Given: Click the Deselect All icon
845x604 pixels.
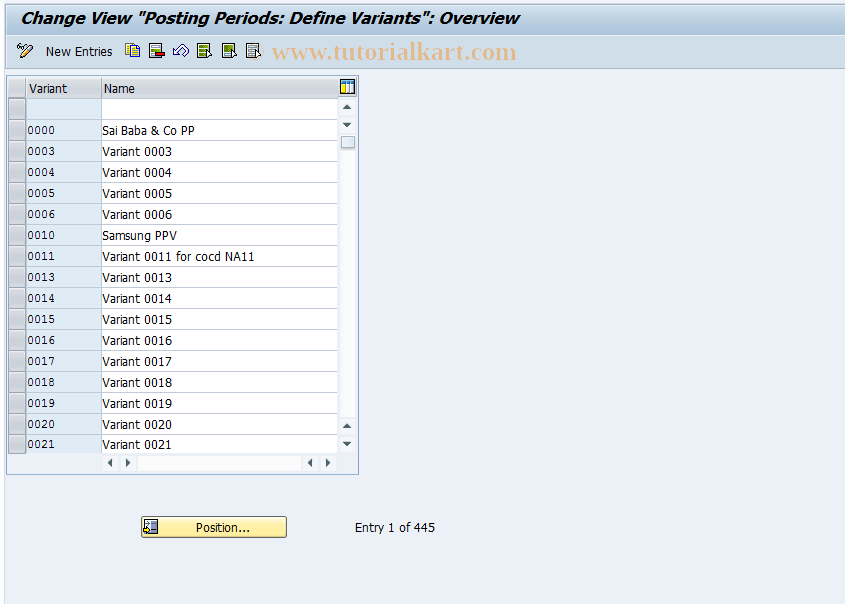Looking at the screenshot, I should 252,50.
